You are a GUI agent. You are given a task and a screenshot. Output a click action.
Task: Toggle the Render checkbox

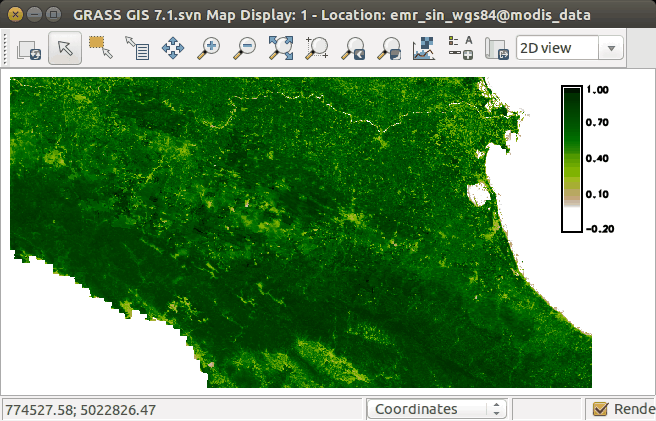600,409
